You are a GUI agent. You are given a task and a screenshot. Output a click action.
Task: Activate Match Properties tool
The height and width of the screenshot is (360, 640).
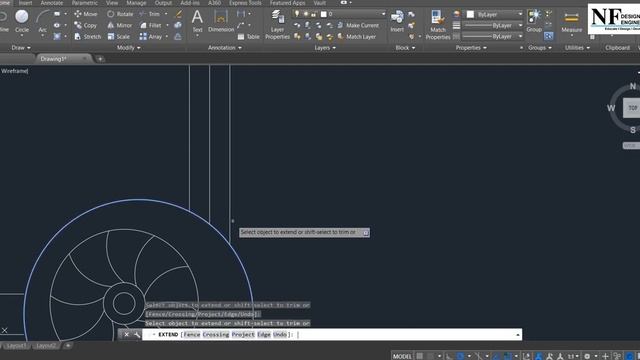click(x=438, y=24)
